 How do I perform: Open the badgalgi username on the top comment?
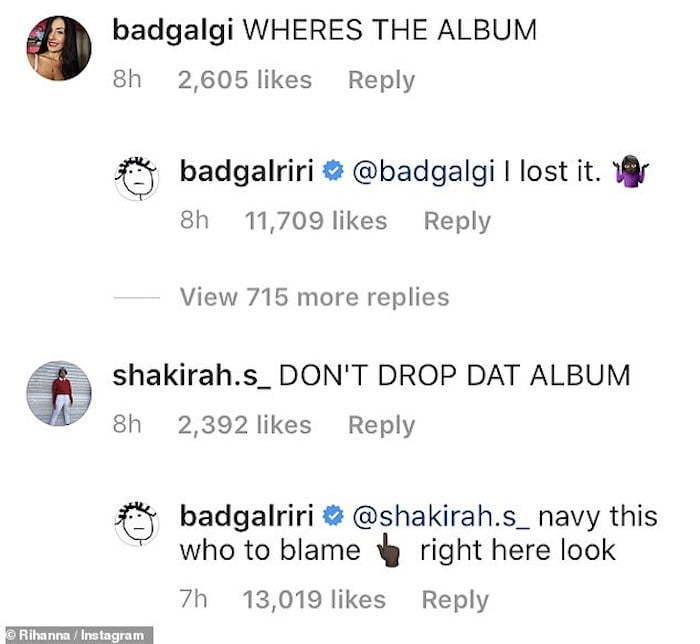pyautogui.click(x=173, y=31)
